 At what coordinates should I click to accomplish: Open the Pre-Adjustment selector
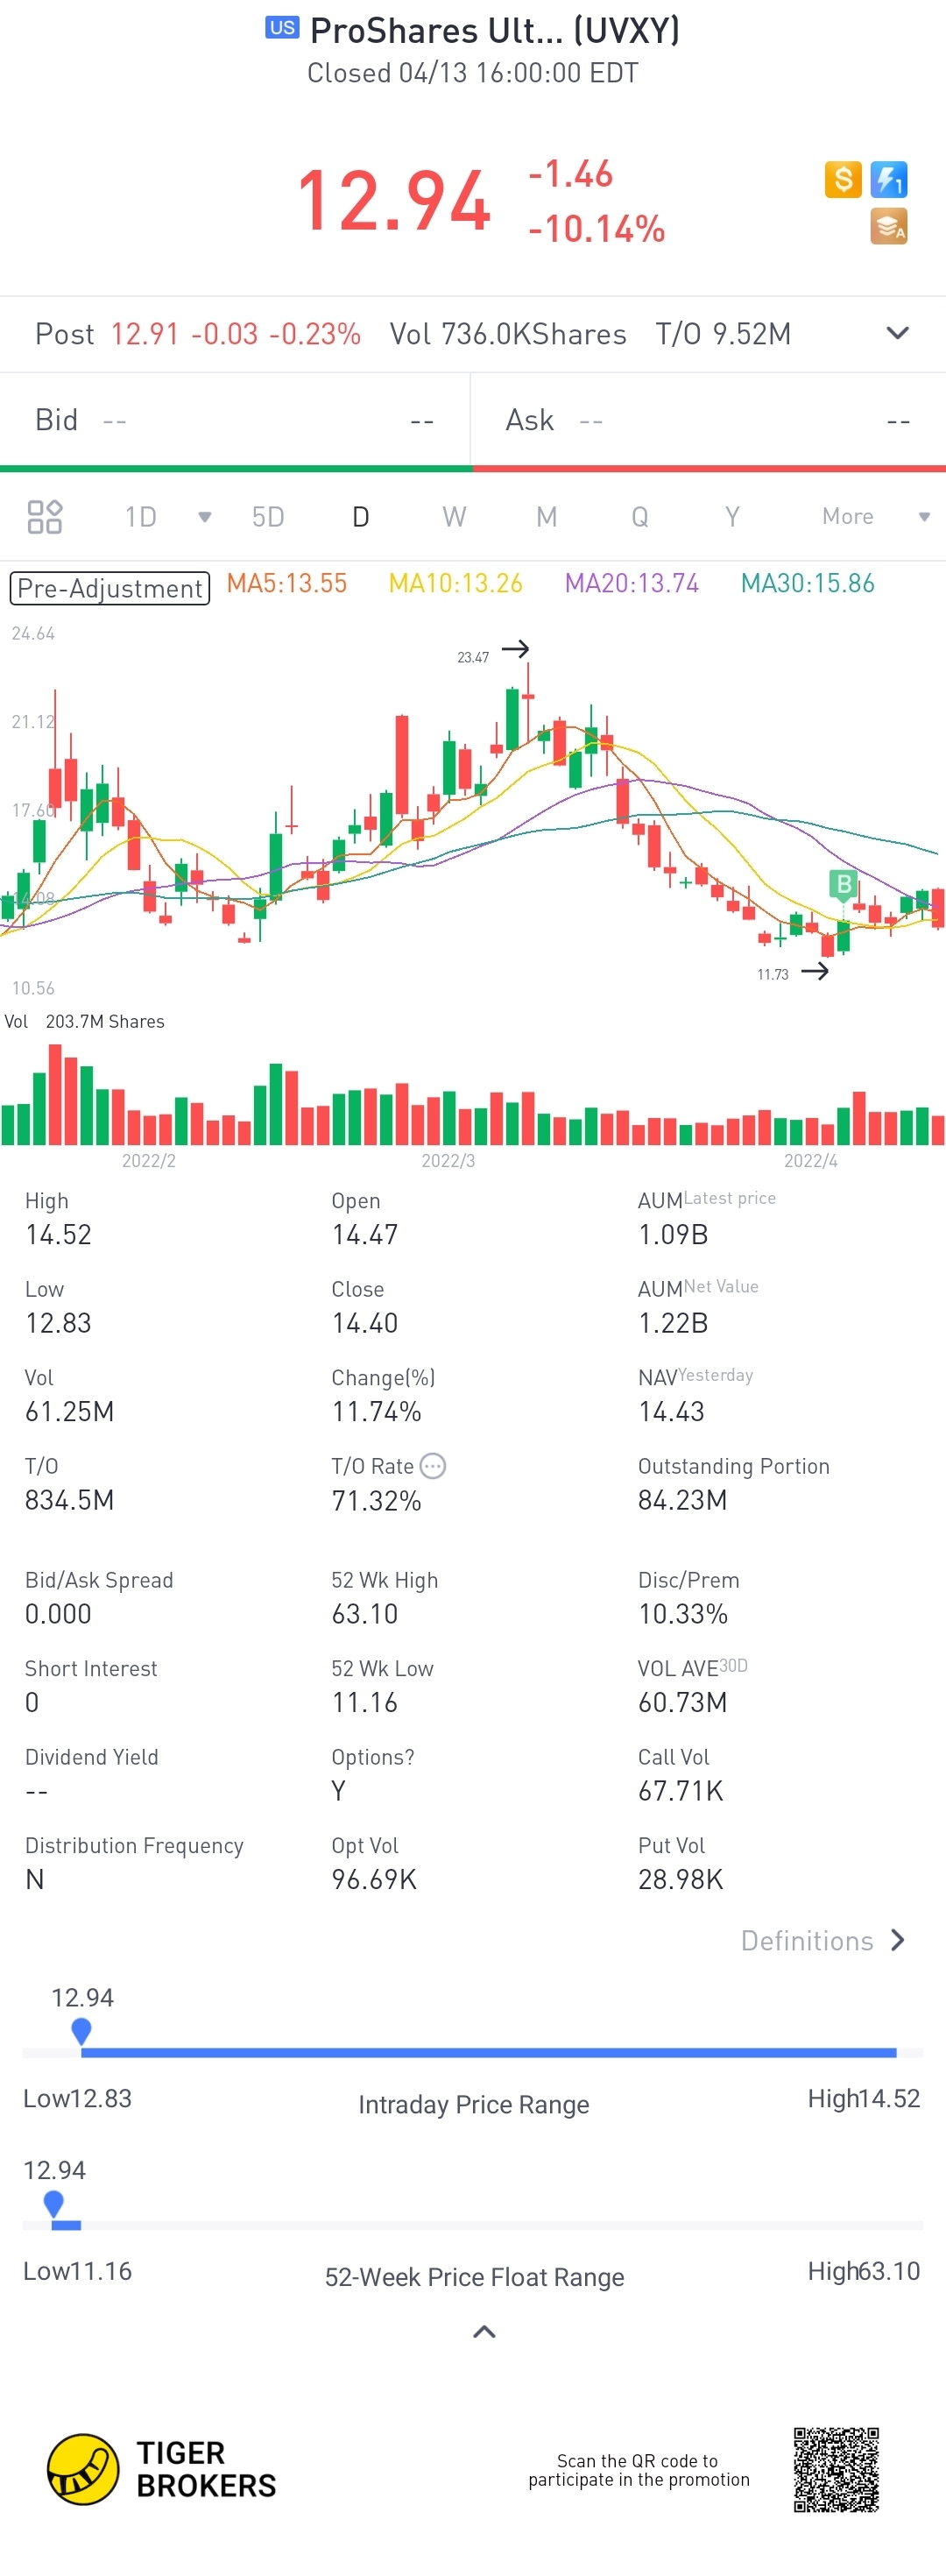(110, 588)
